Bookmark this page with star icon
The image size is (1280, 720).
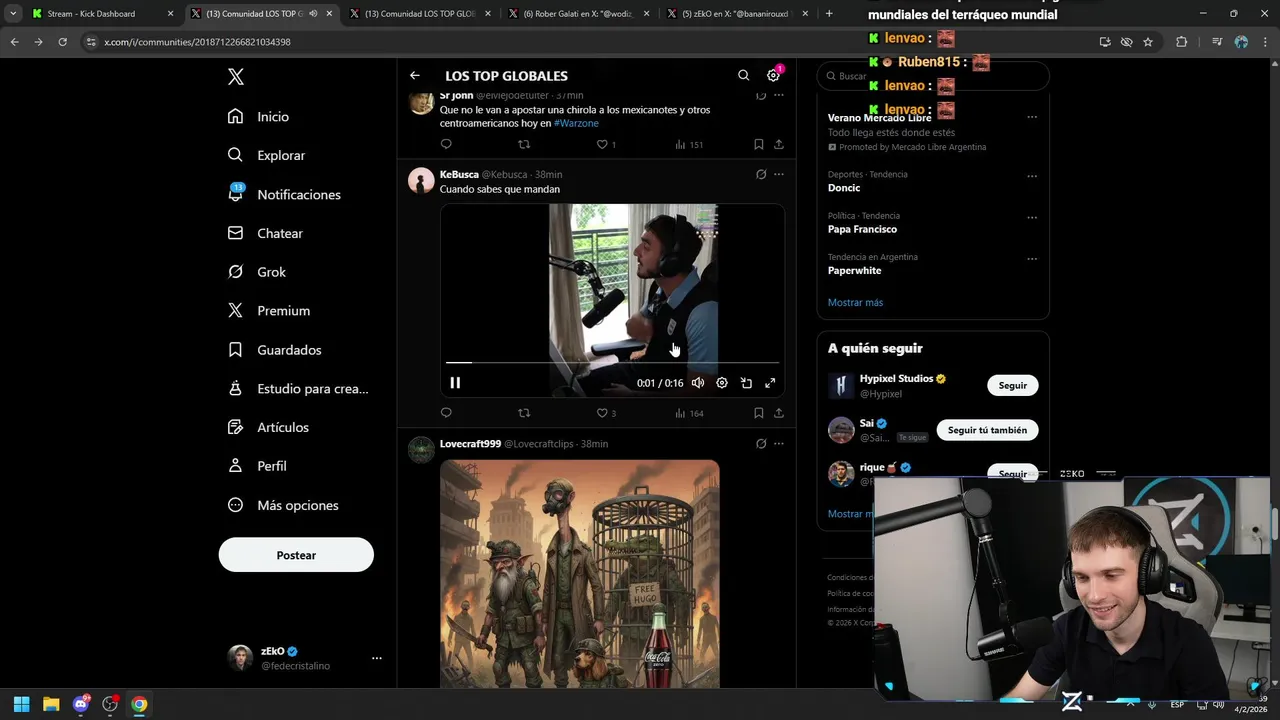coord(1148,42)
